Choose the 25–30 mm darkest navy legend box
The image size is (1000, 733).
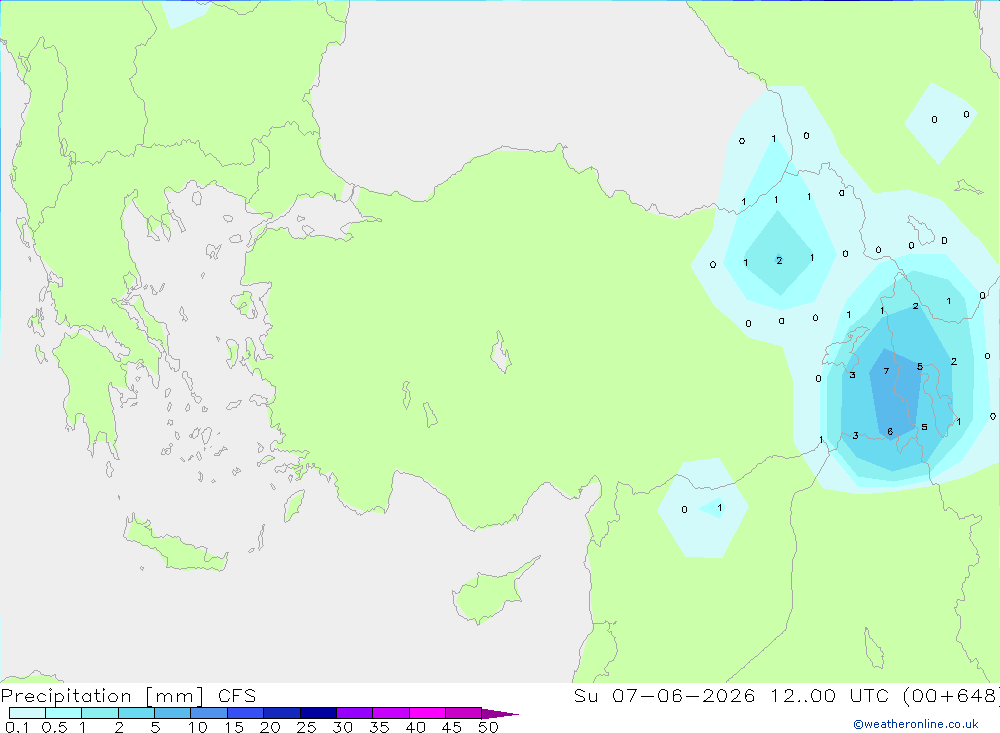tap(318, 713)
